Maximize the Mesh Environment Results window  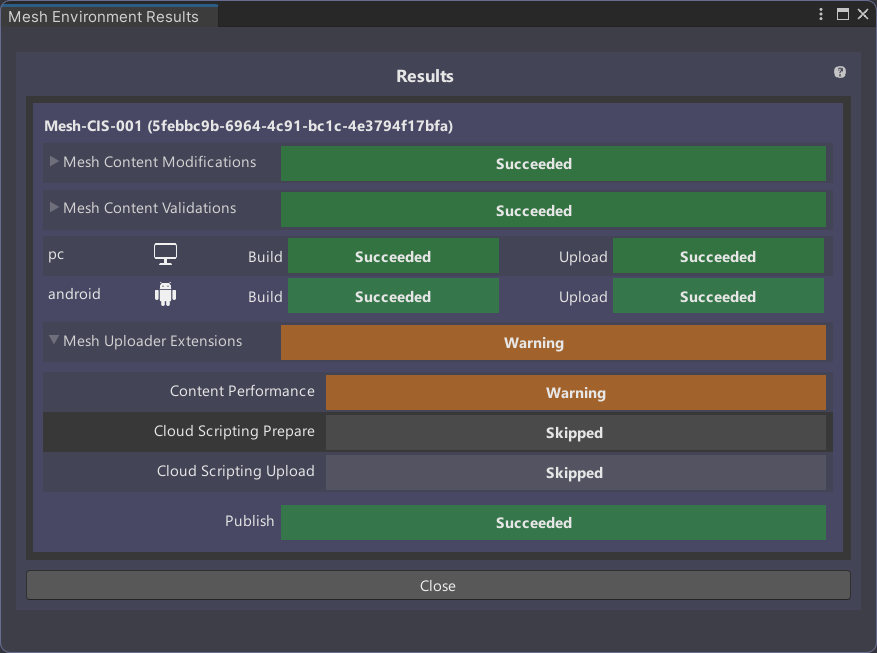[843, 15]
